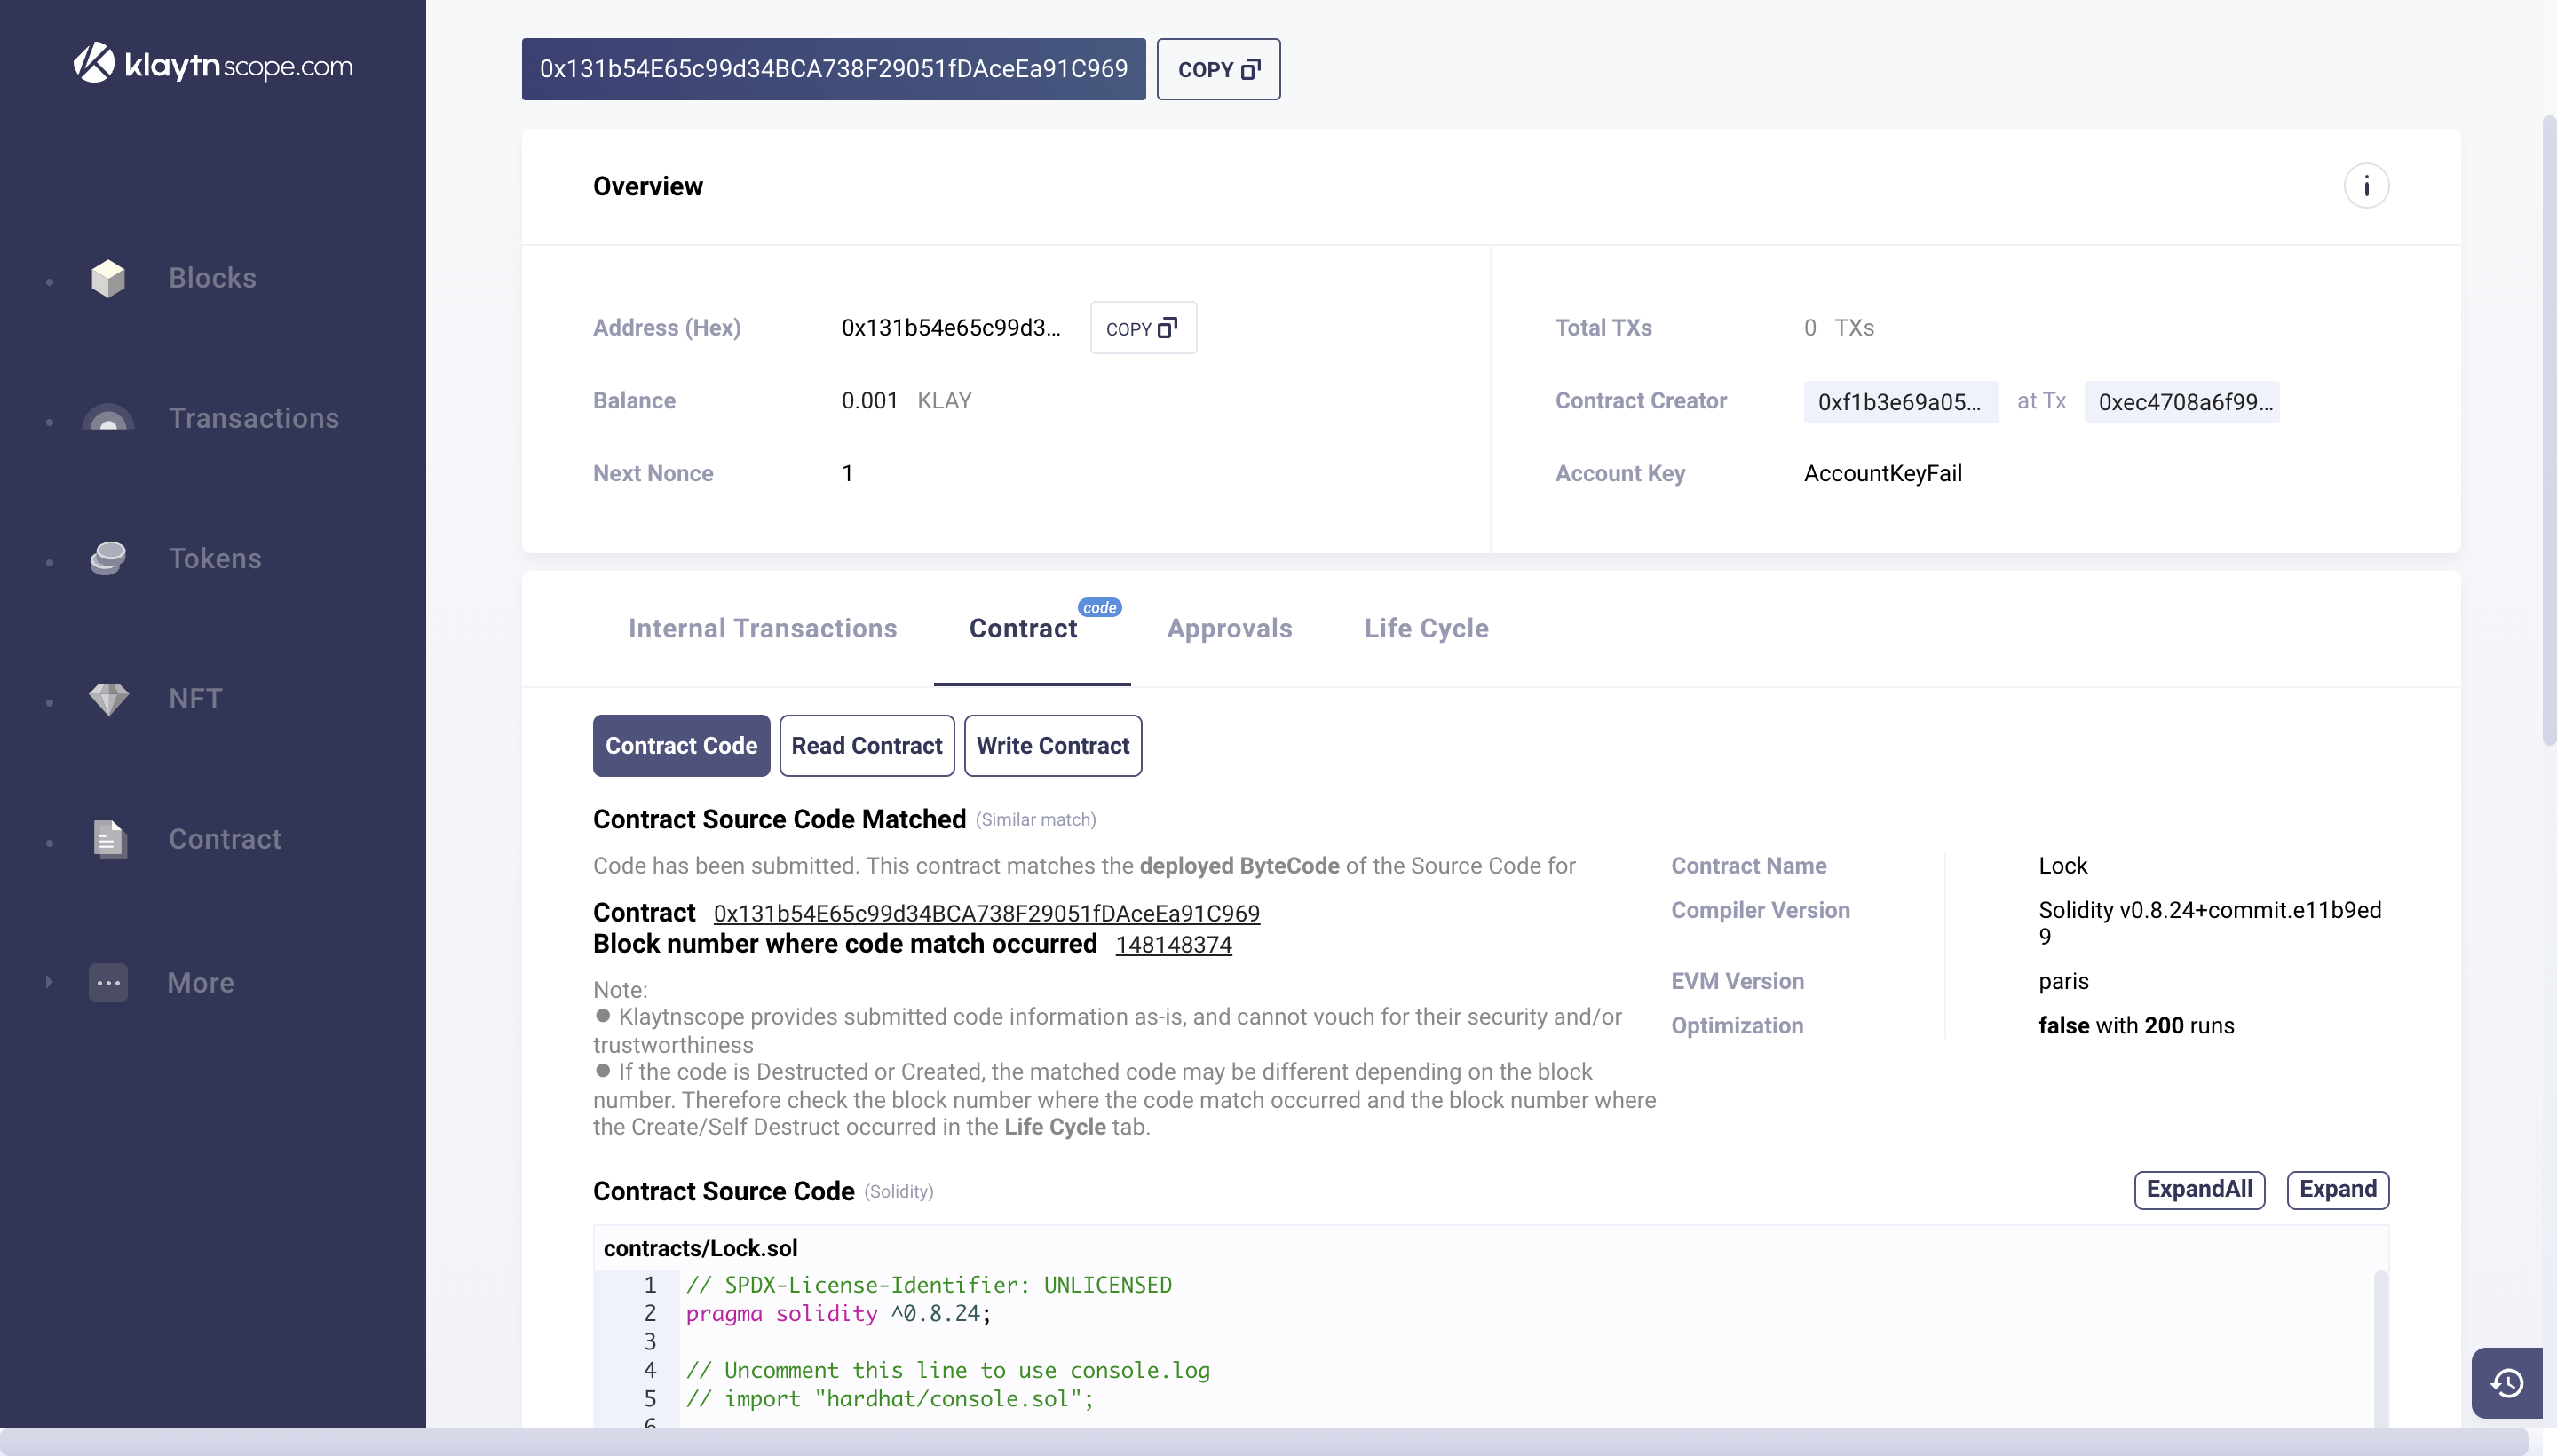This screenshot has height=1456, width=2557.
Task: Open the history clock icon at bottom right
Action: (x=2506, y=1383)
